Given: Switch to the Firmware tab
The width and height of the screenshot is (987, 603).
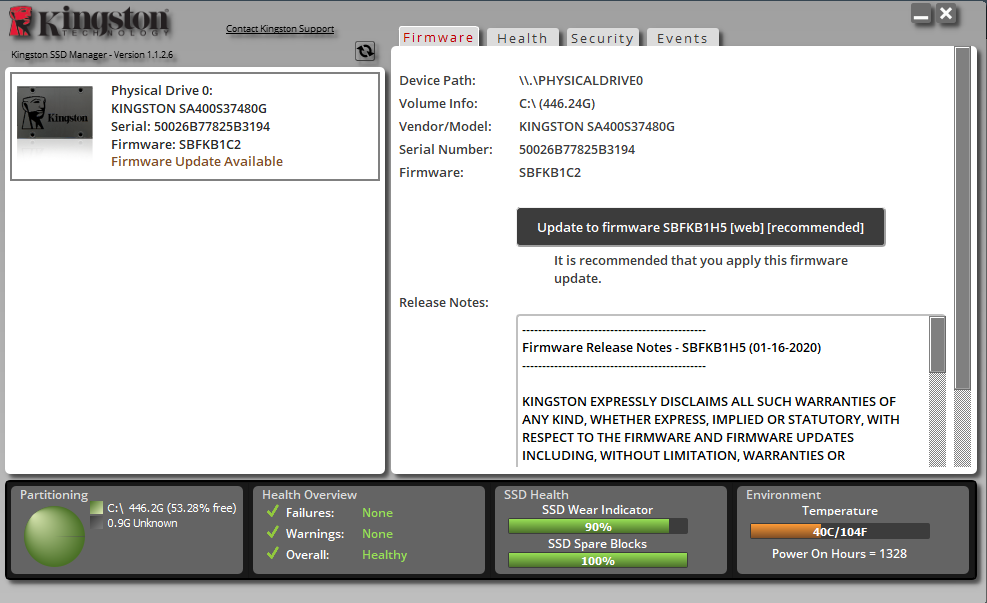Looking at the screenshot, I should 439,38.
